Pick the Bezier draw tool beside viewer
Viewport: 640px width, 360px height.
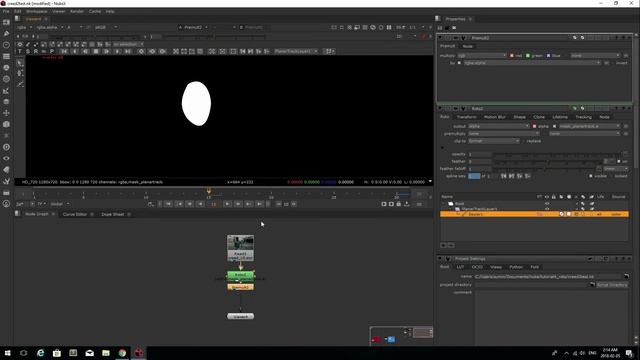[20, 84]
